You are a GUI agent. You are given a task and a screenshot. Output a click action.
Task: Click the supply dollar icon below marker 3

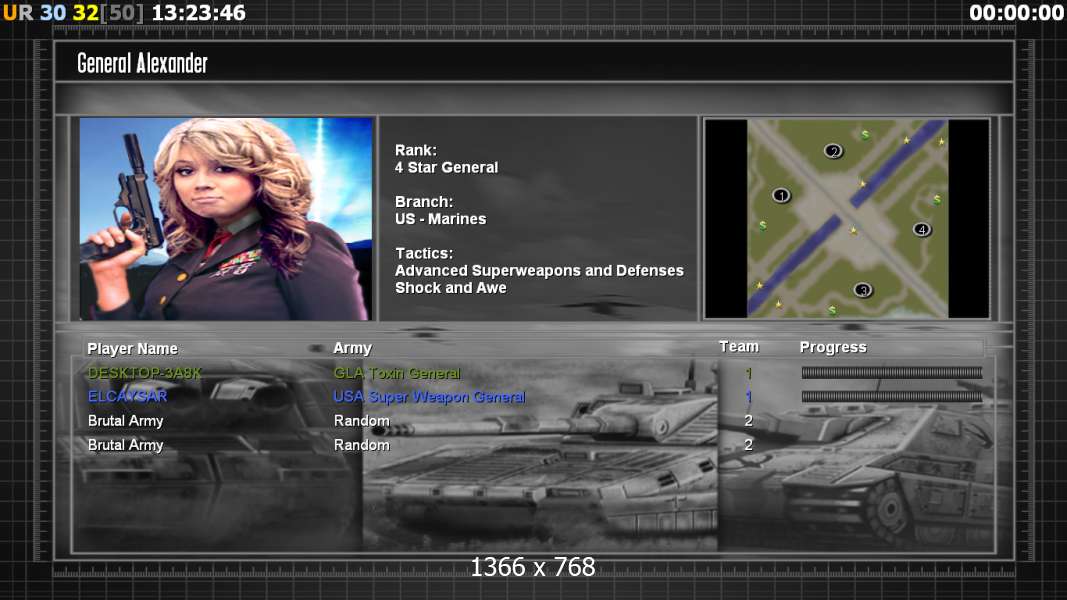pos(832,310)
